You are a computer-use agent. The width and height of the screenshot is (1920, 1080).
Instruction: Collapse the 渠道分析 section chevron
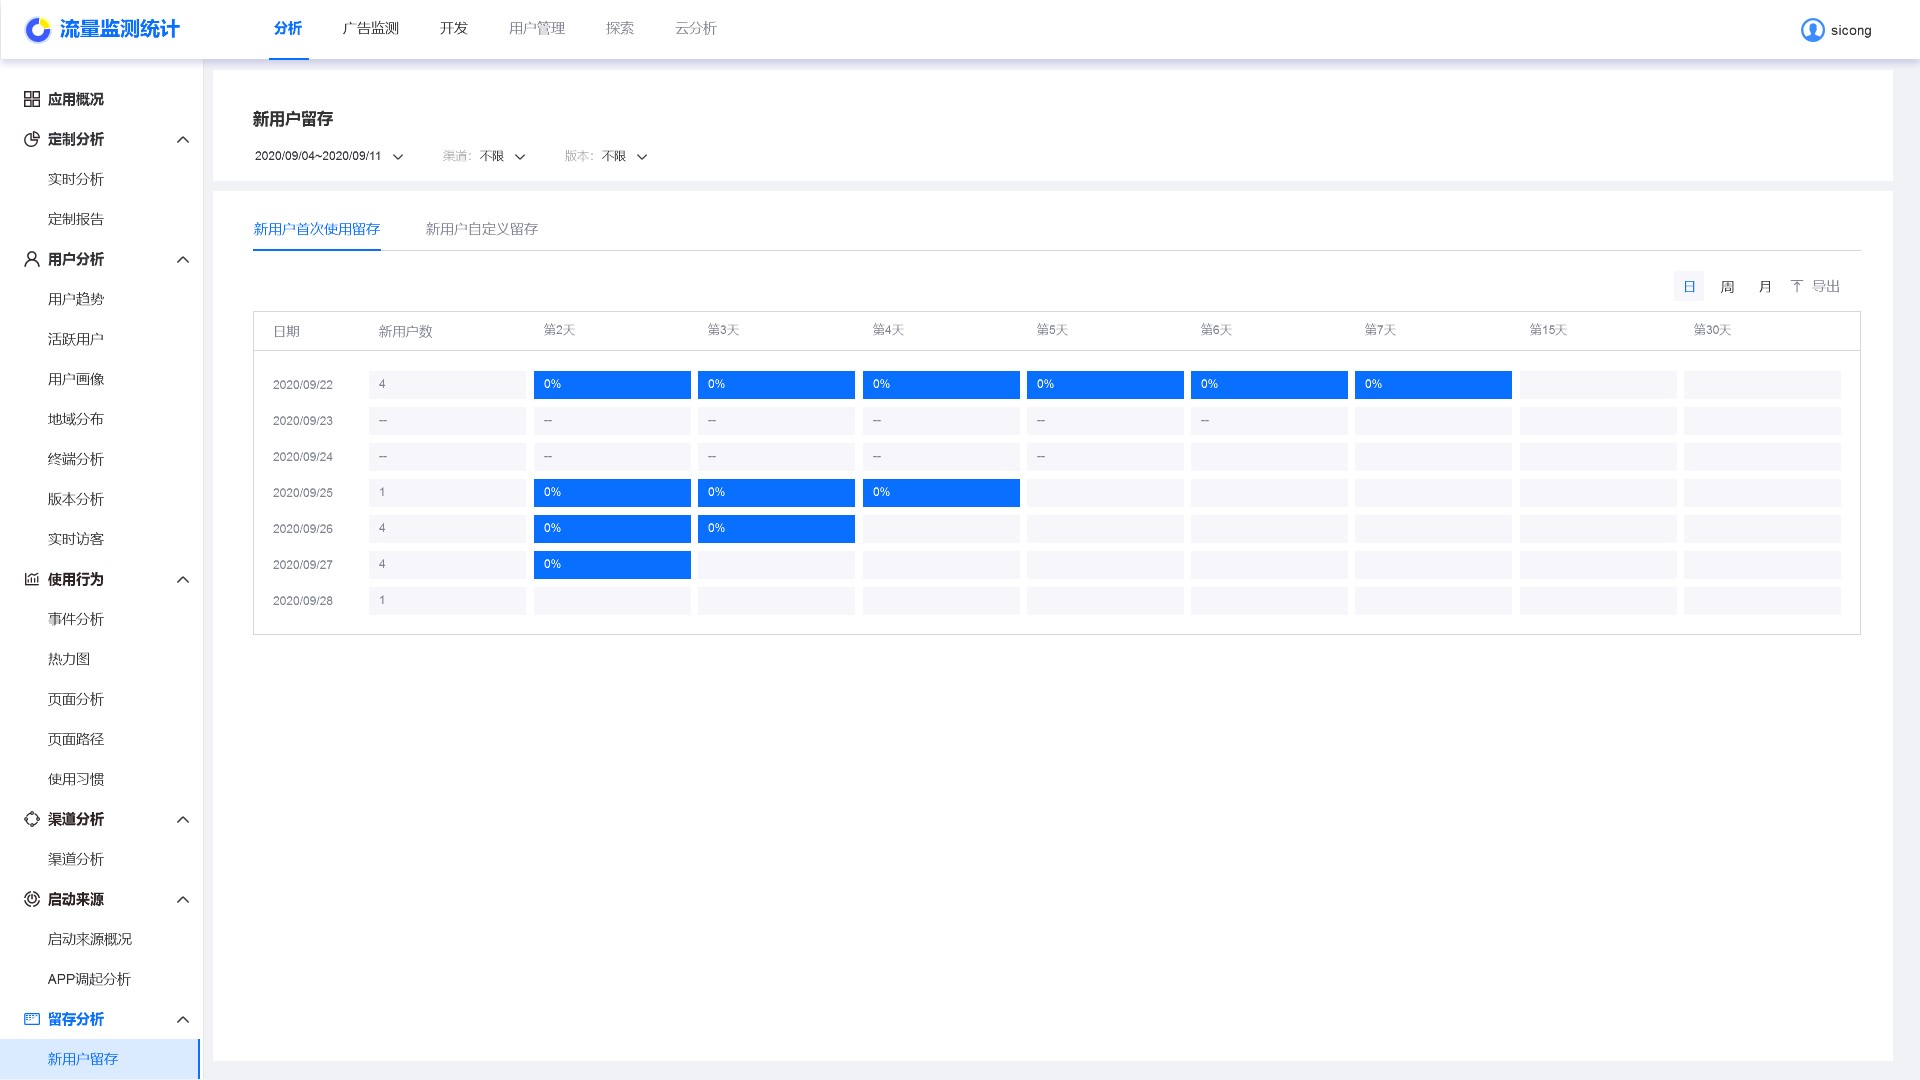coord(183,820)
